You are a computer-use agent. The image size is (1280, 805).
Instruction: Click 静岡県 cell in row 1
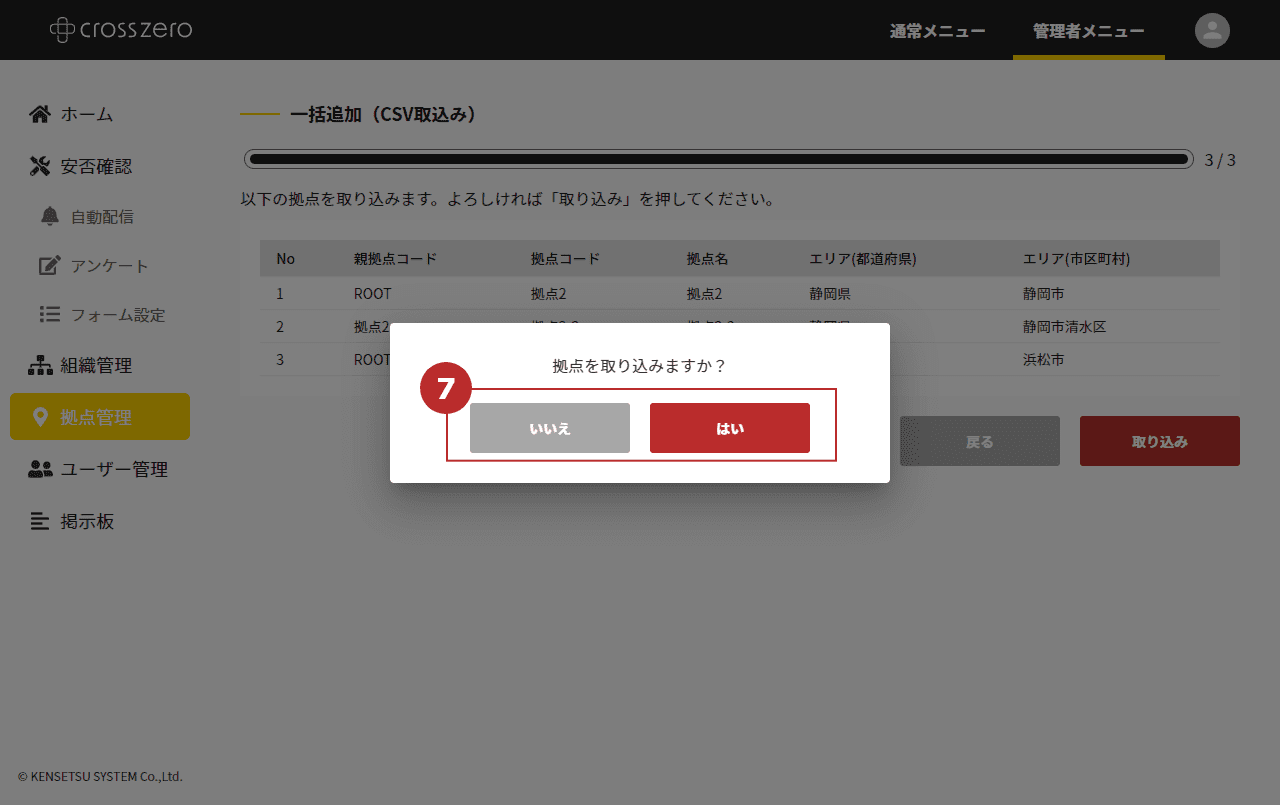pyautogui.click(x=830, y=294)
